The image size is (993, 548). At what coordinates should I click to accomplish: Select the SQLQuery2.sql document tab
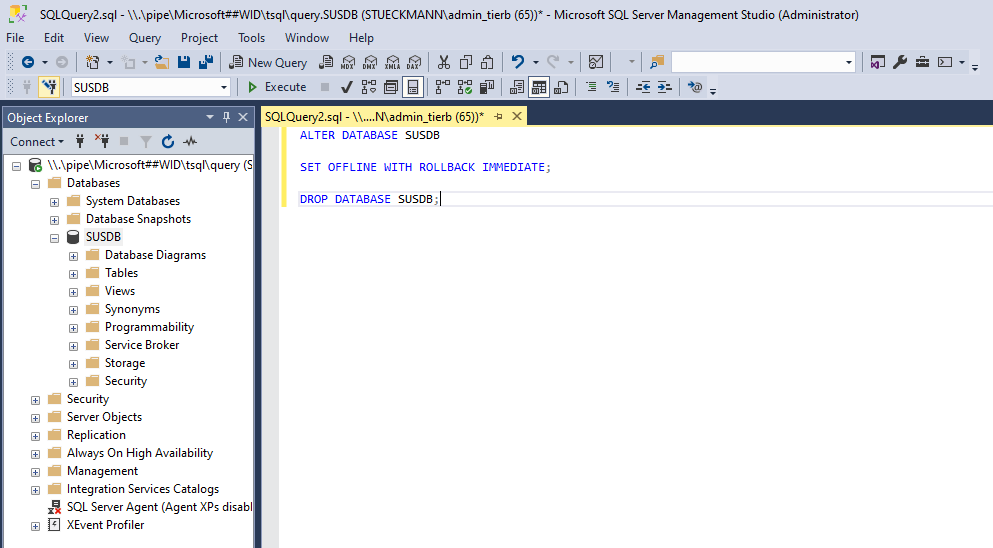coord(374,117)
